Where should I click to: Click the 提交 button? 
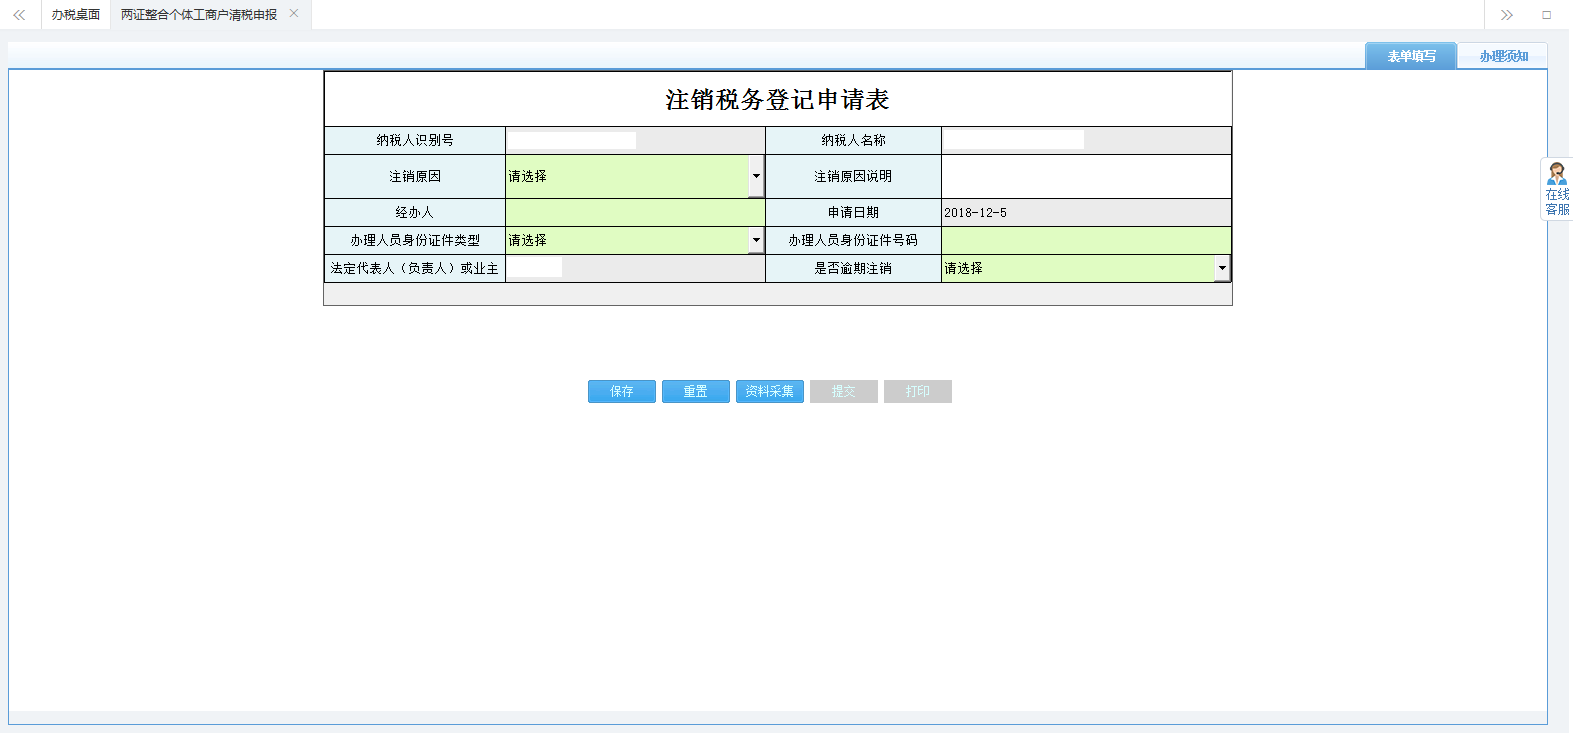click(x=844, y=392)
